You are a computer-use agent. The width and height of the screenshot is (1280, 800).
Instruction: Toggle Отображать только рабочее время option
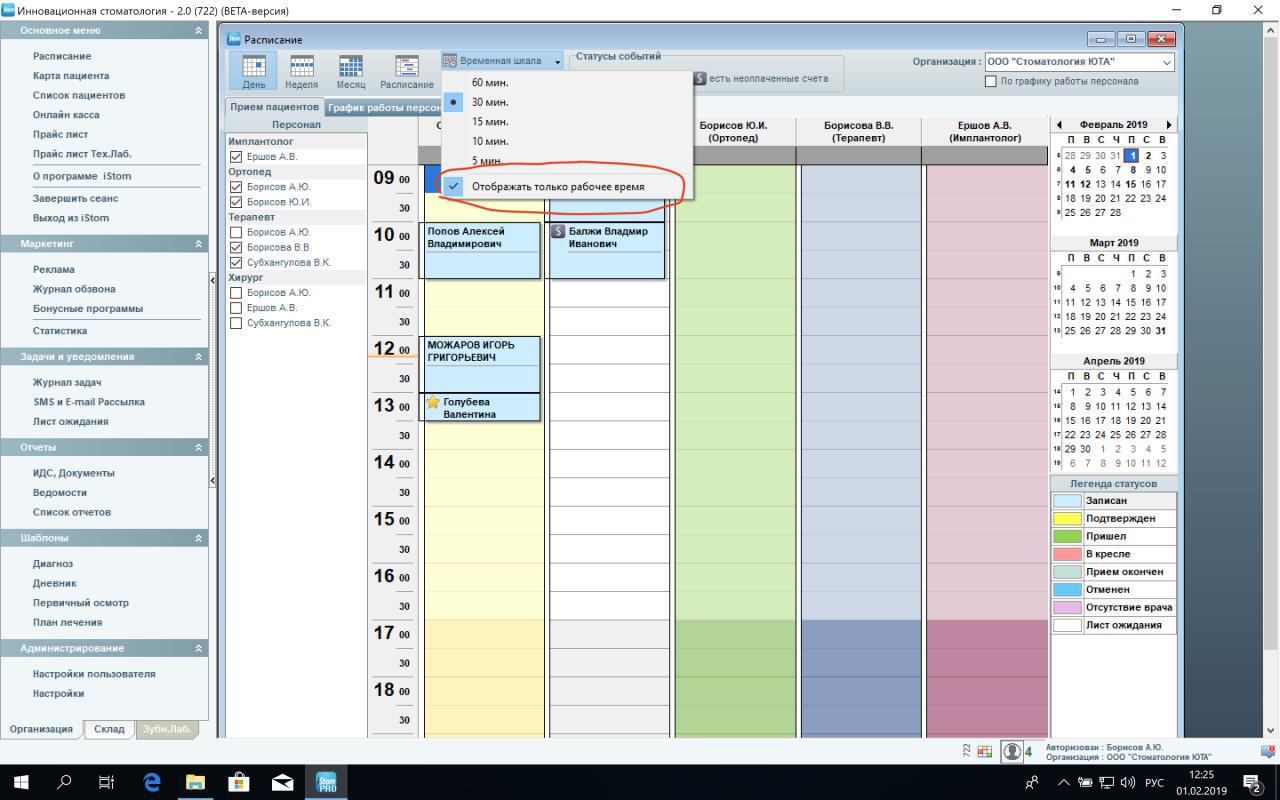coord(557,186)
